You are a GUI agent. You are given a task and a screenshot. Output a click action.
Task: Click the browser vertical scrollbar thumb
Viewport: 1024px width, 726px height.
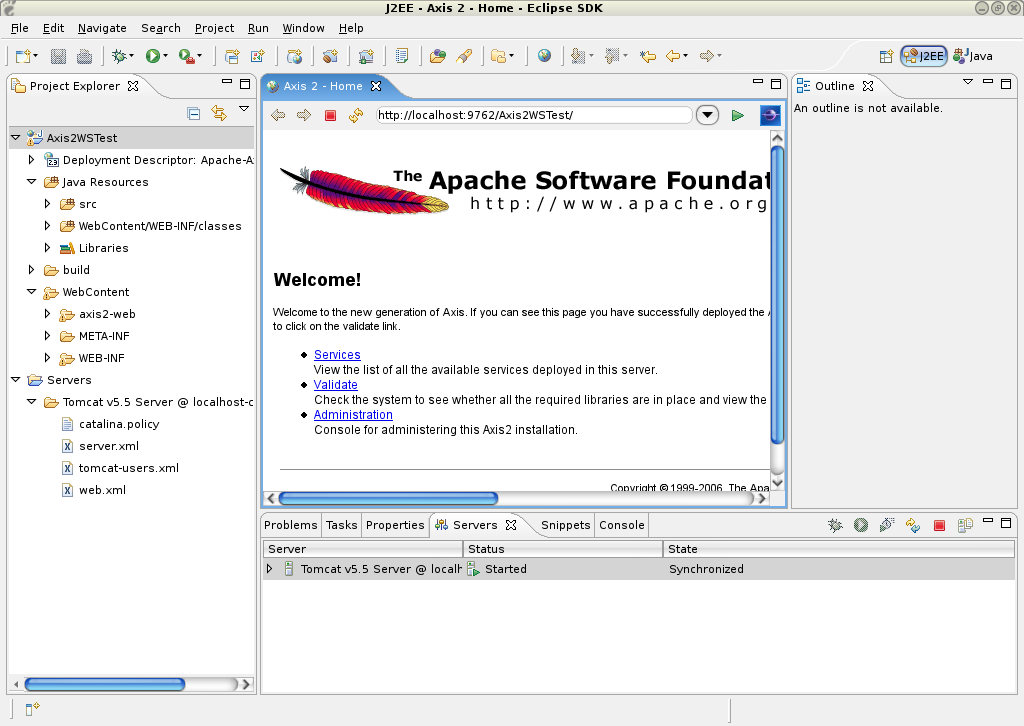[x=777, y=296]
